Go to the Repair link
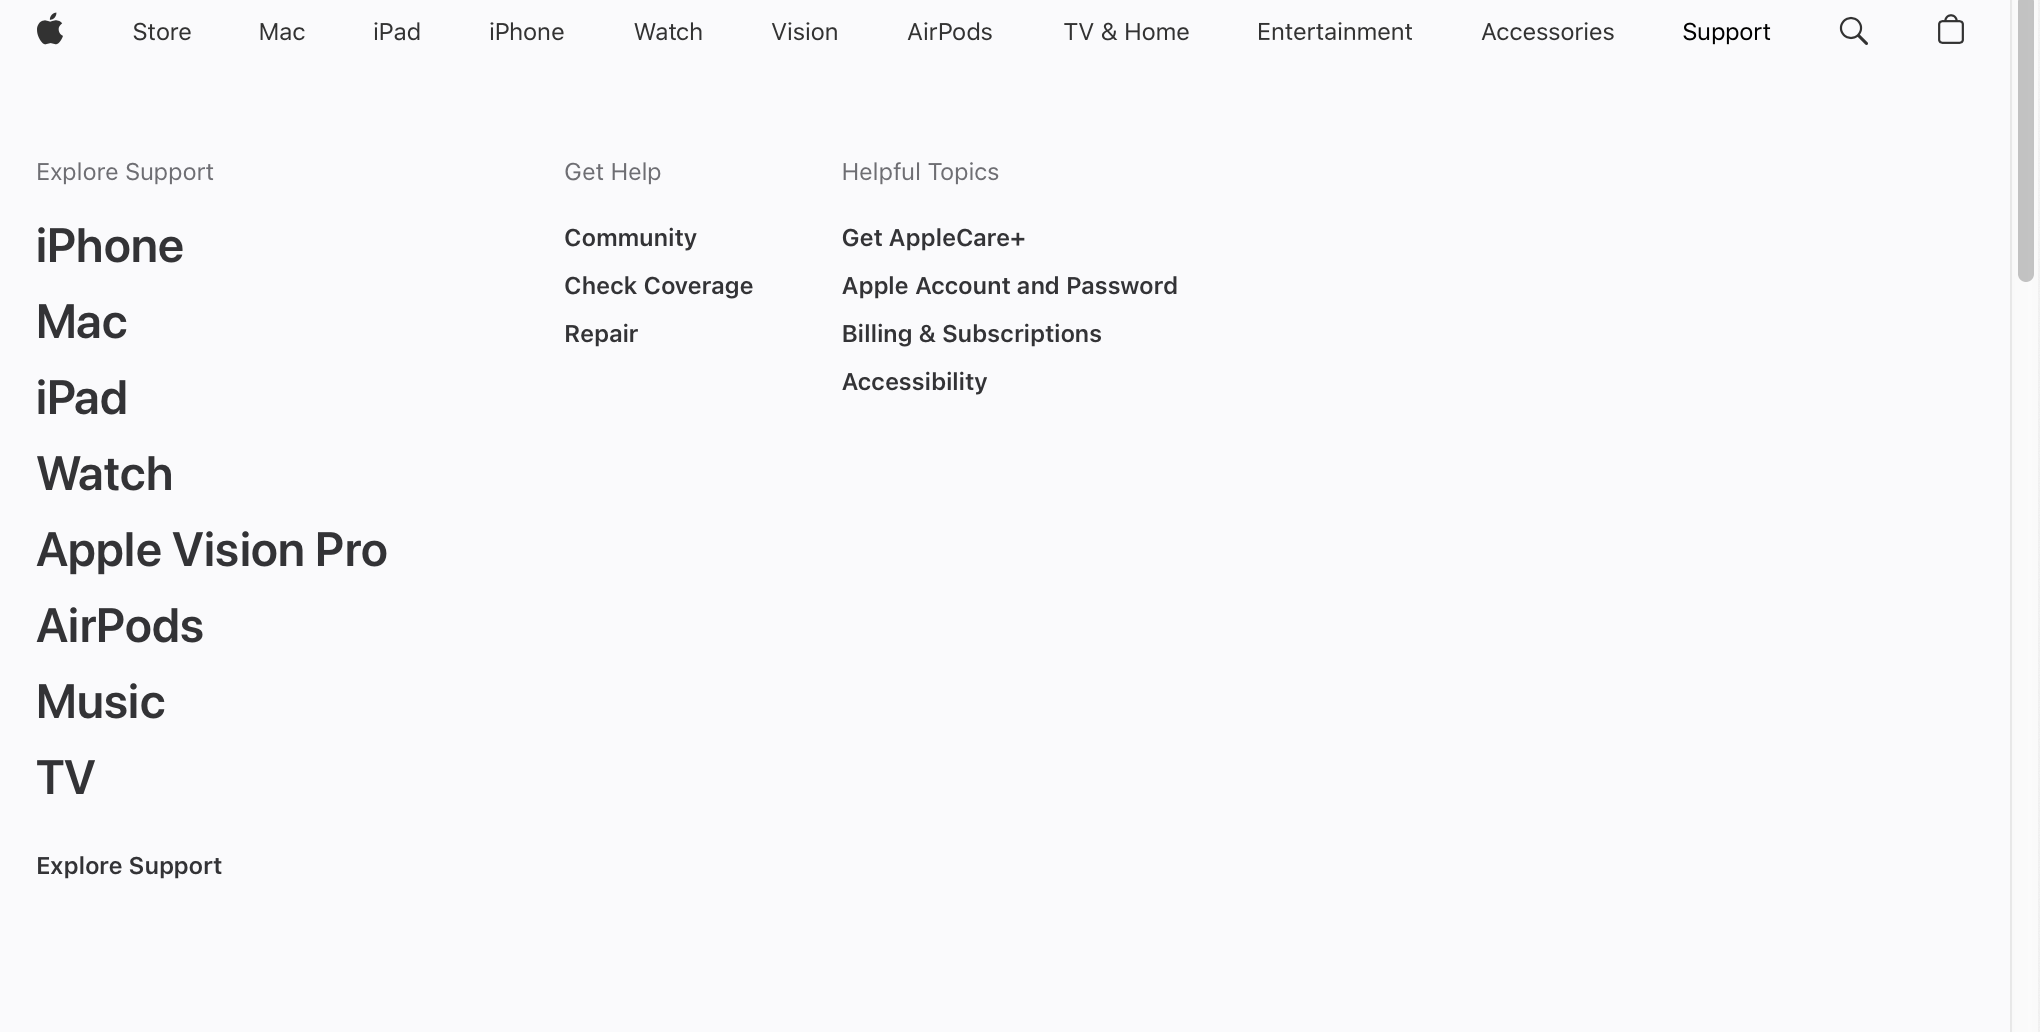Viewport: 2040px width, 1032px height. (601, 334)
